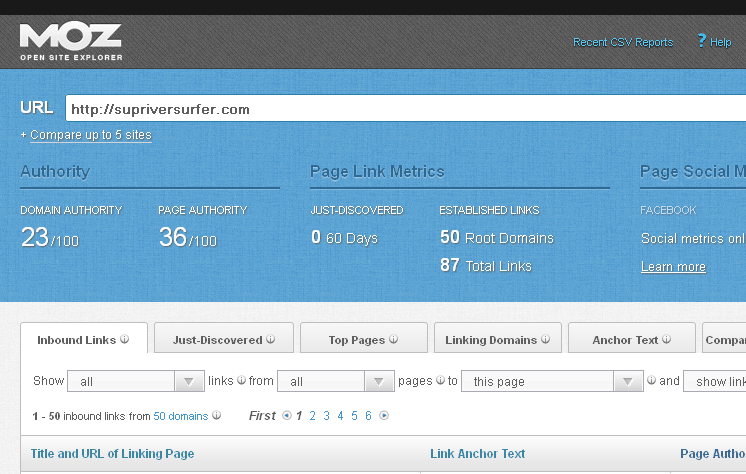Open the Show all links dropdown
Viewport: 746px width, 474px height.
136,381
